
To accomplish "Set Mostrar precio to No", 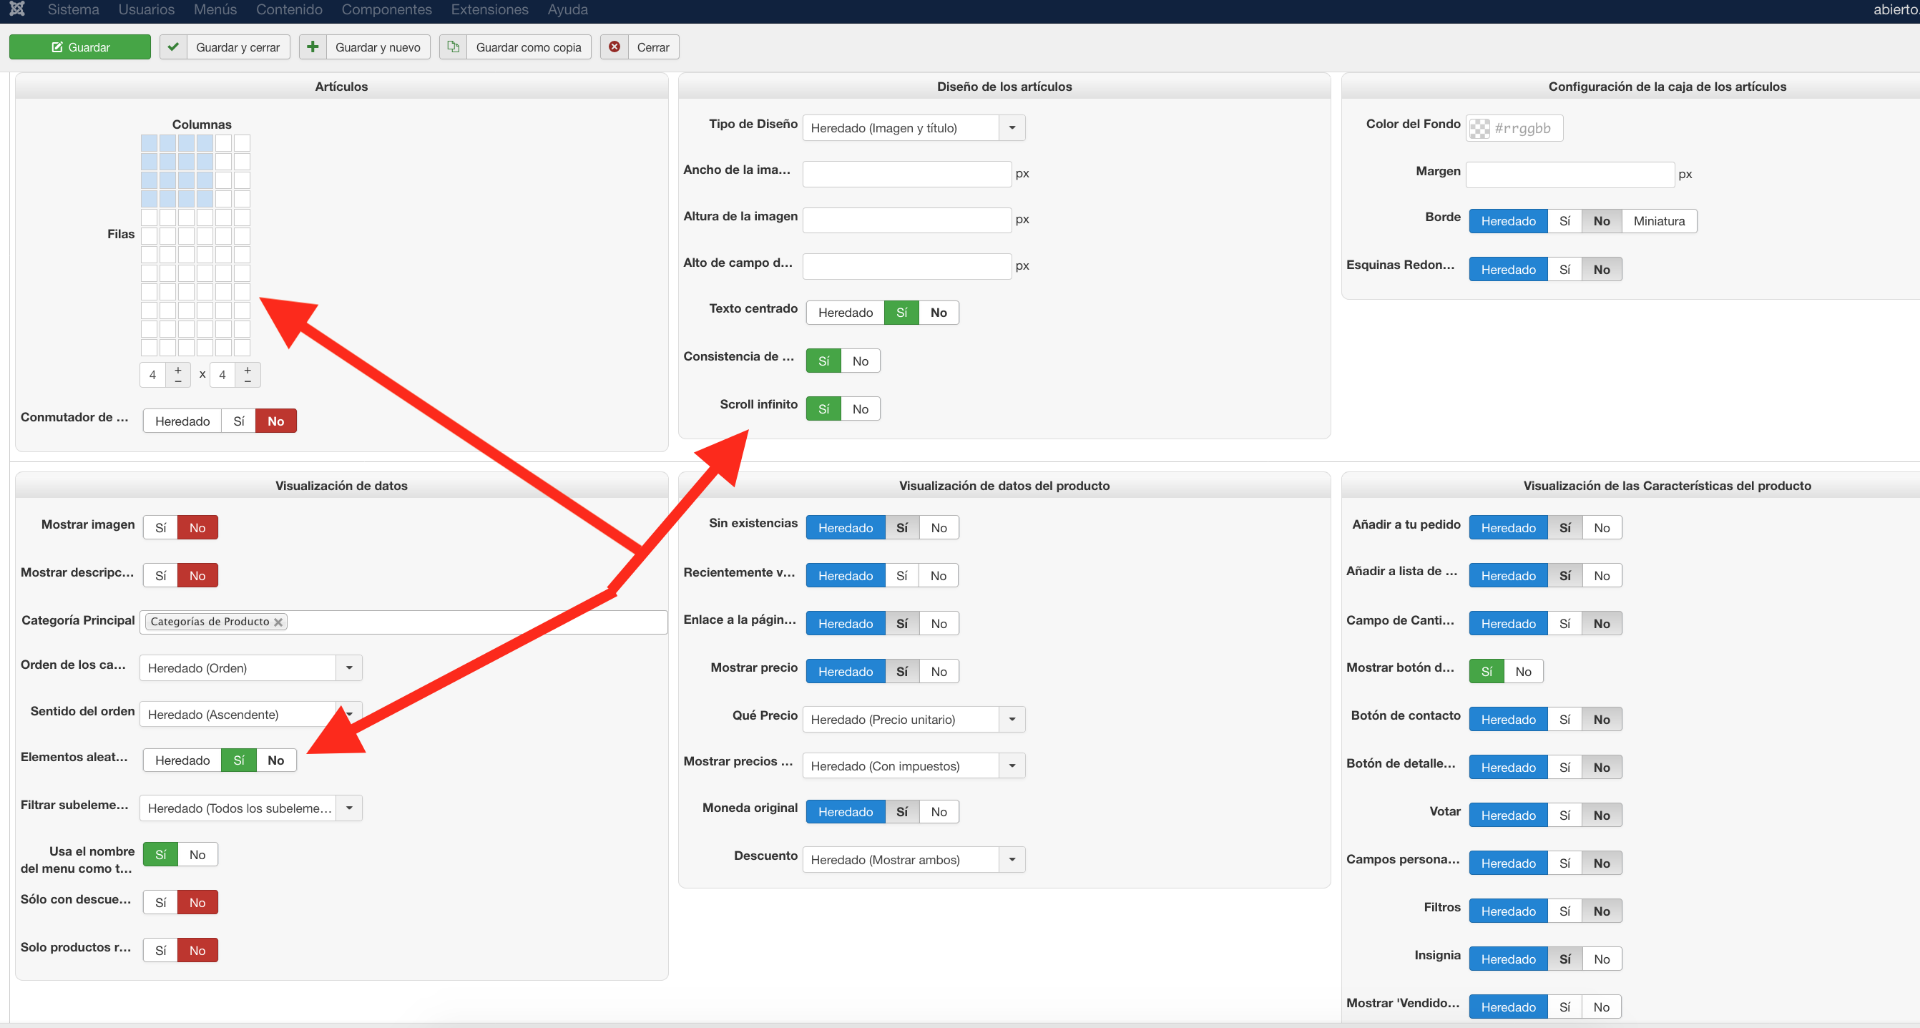I will point(938,672).
